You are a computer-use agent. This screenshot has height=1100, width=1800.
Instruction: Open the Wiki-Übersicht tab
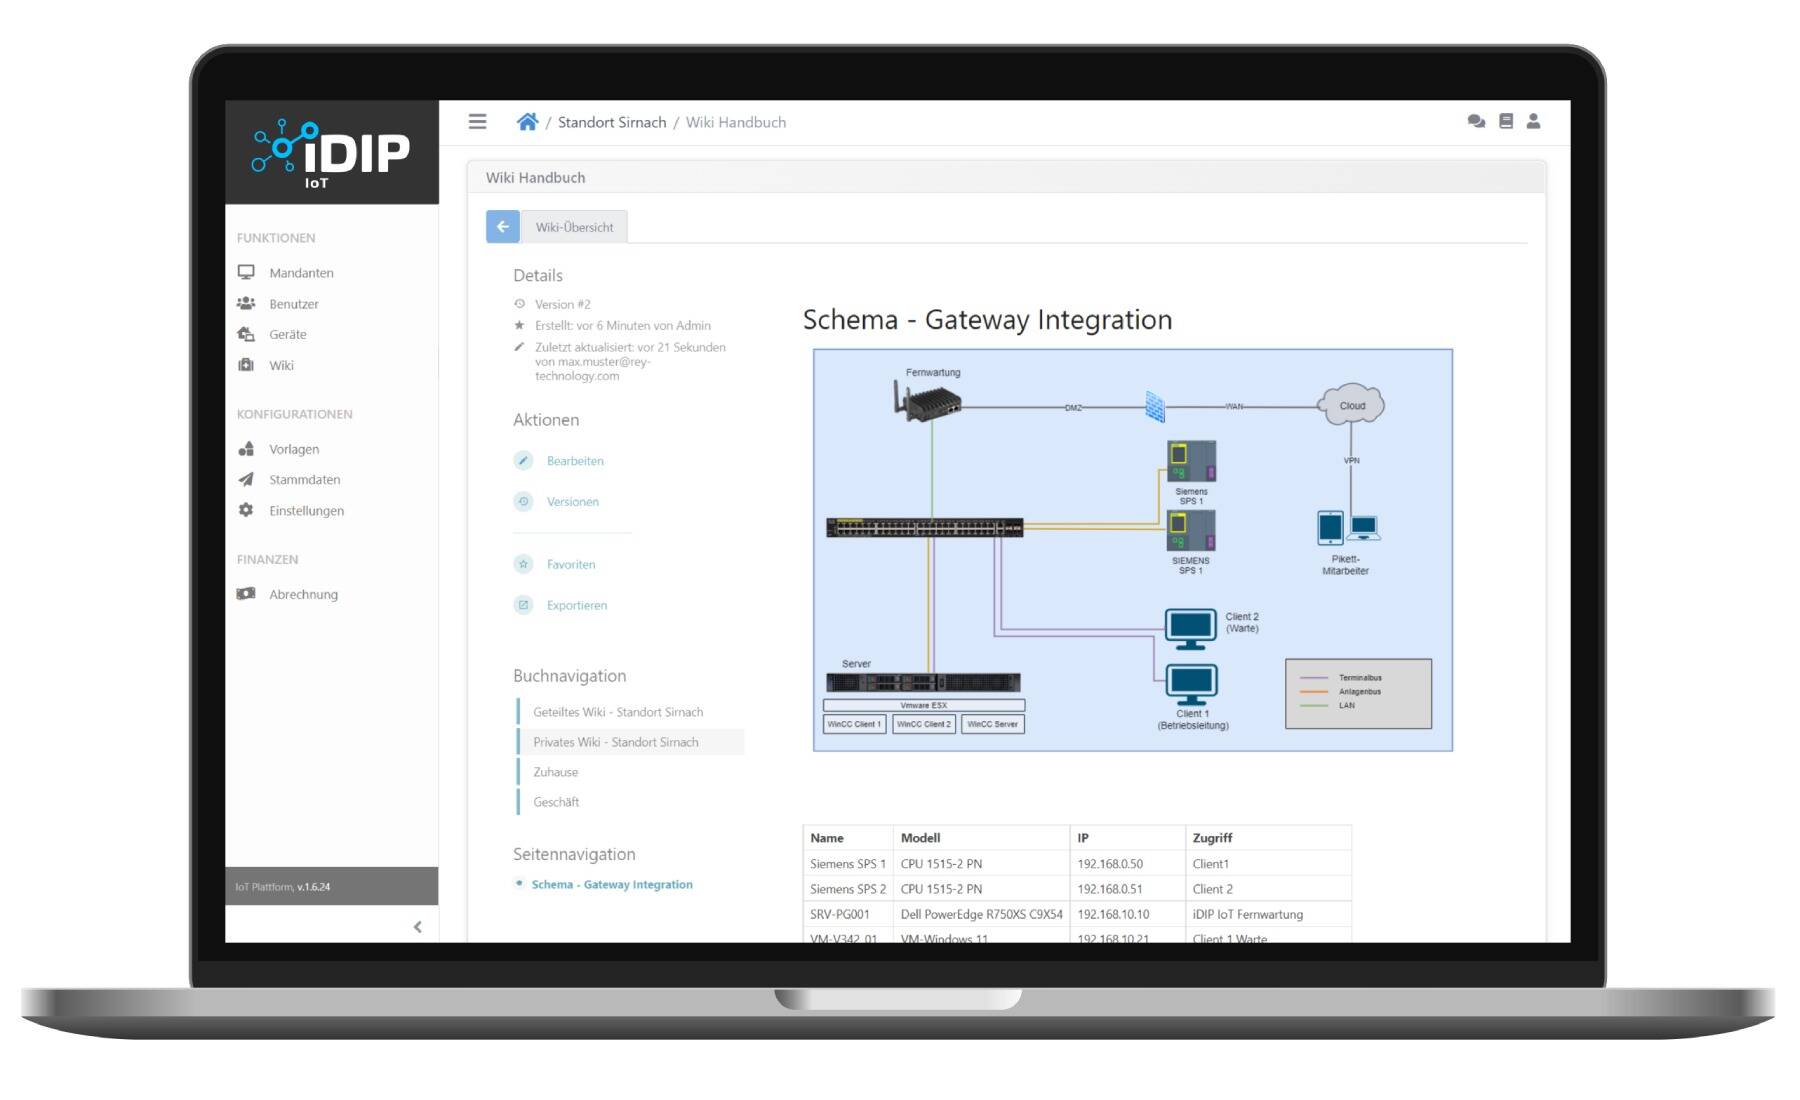pos(574,227)
